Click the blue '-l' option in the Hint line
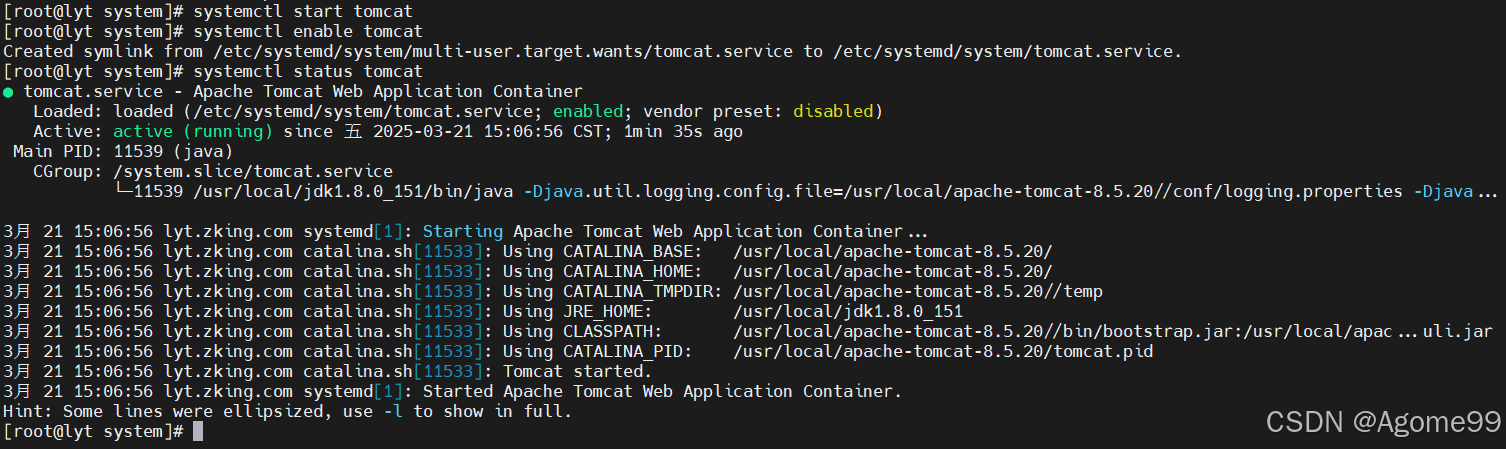The height and width of the screenshot is (449, 1506). [x=393, y=412]
